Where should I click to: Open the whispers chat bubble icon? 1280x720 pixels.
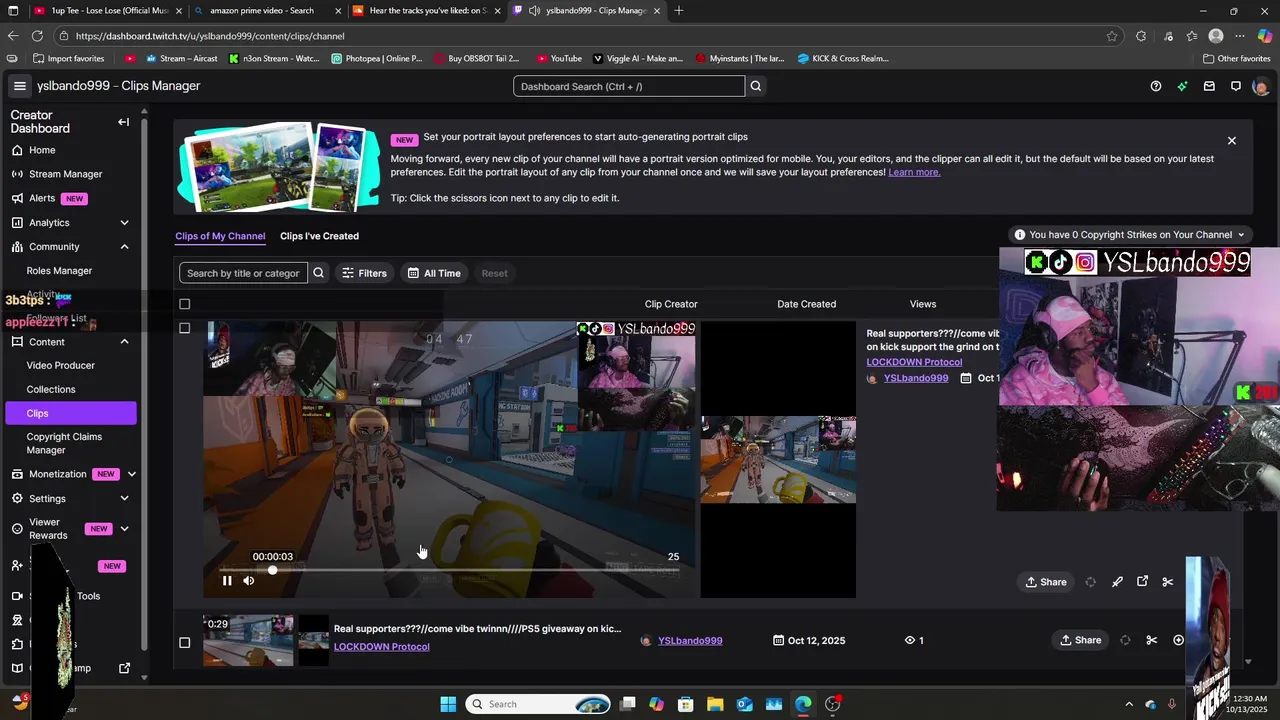point(1236,86)
